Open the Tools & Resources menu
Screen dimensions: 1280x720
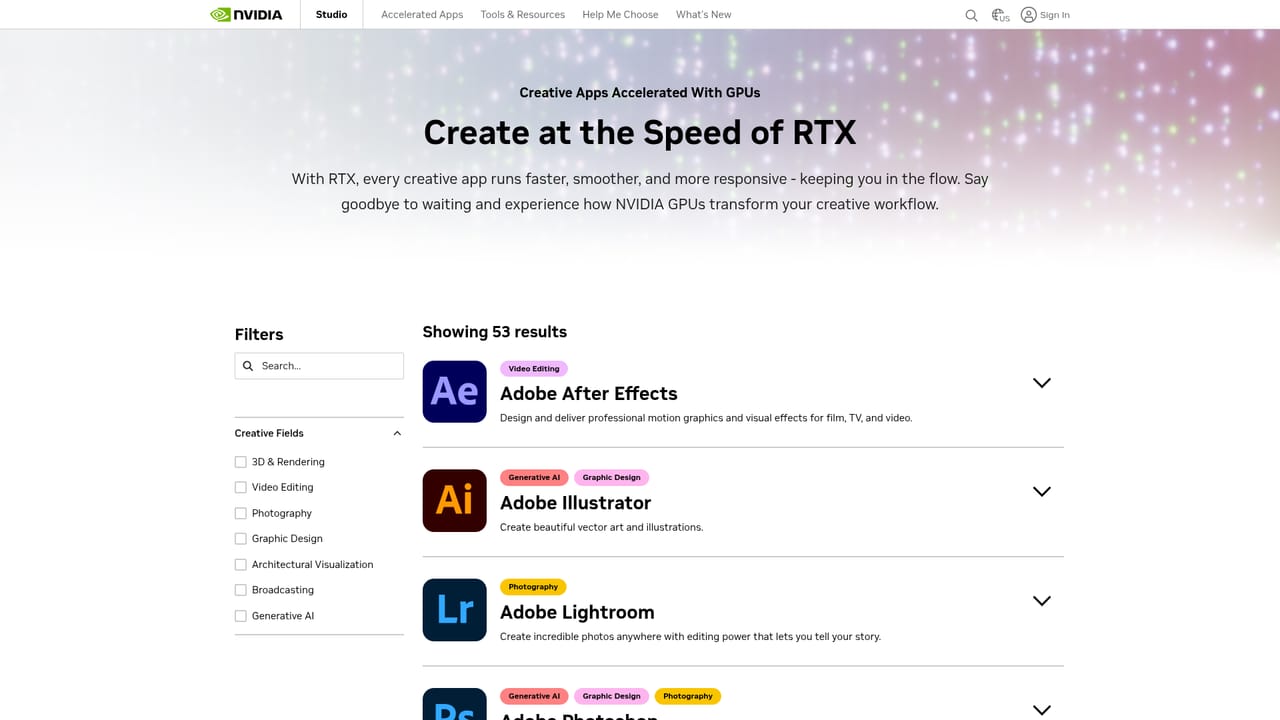pyautogui.click(x=522, y=15)
